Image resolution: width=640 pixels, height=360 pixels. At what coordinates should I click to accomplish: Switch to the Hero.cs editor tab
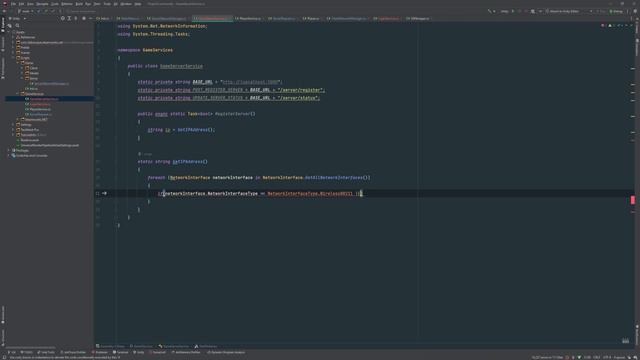[x=102, y=18]
